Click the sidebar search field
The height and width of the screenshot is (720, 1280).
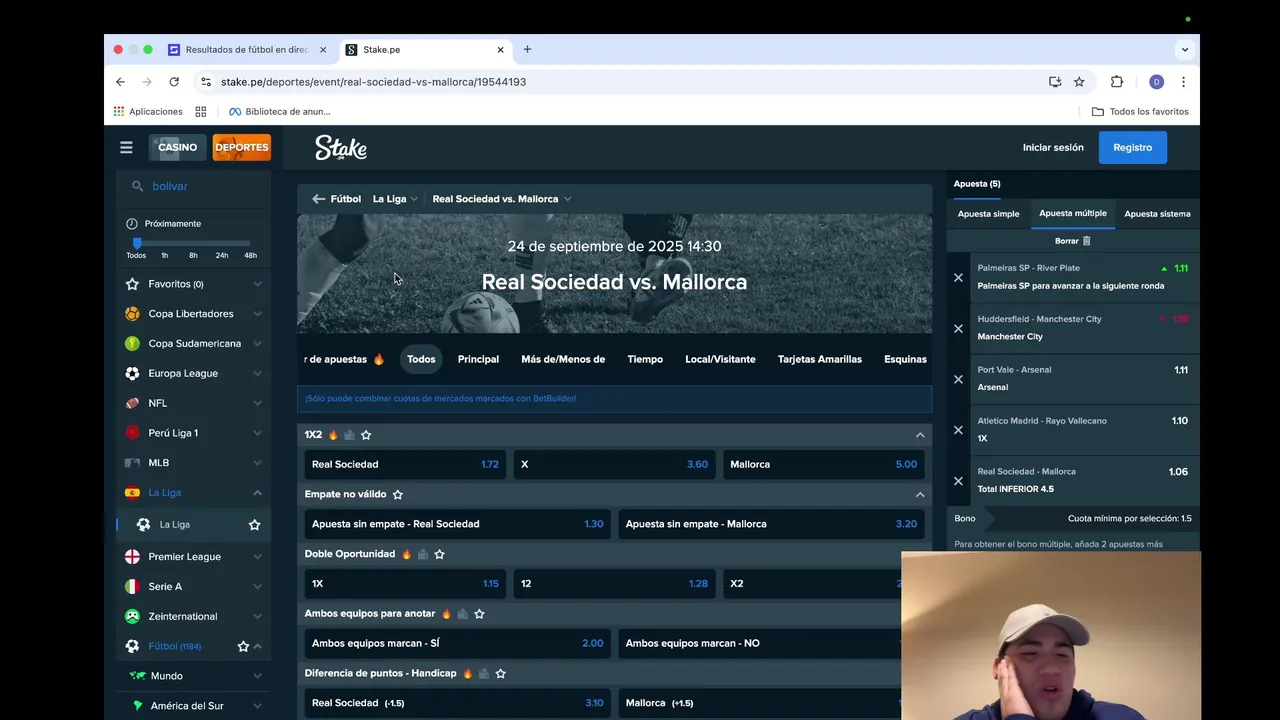tap(195, 186)
